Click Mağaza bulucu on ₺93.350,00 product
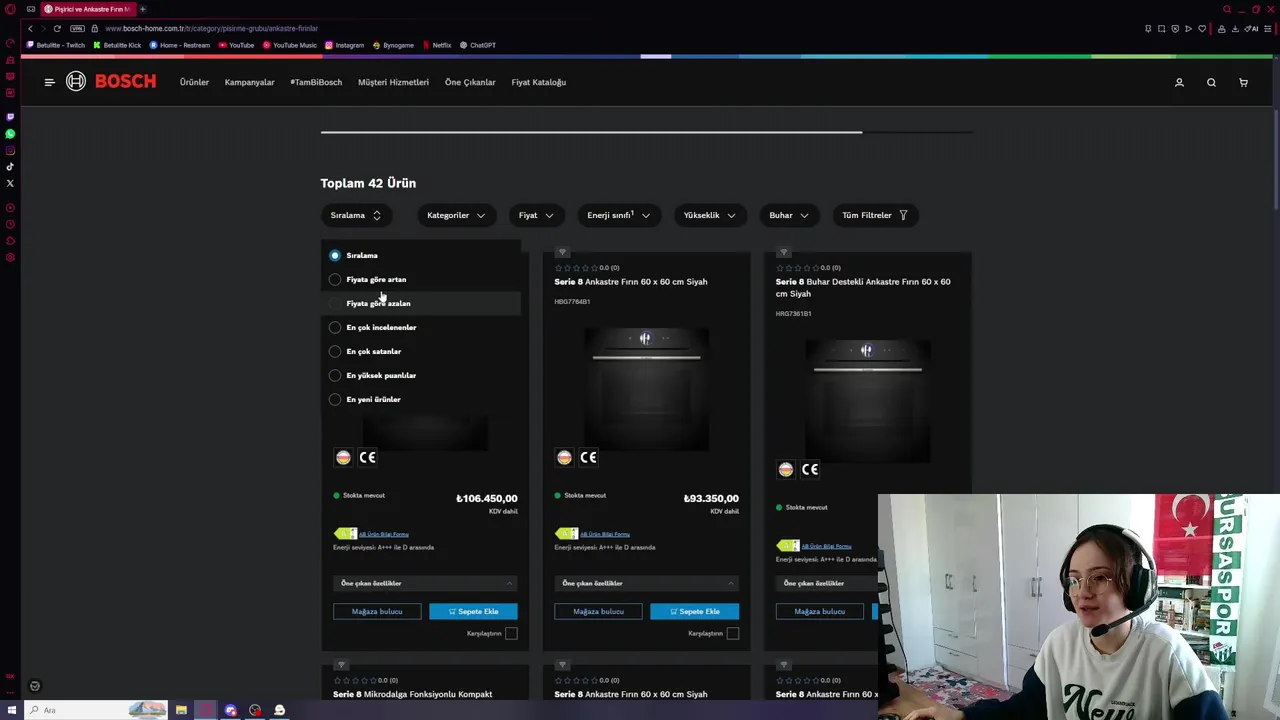The image size is (1280, 720). [x=598, y=611]
